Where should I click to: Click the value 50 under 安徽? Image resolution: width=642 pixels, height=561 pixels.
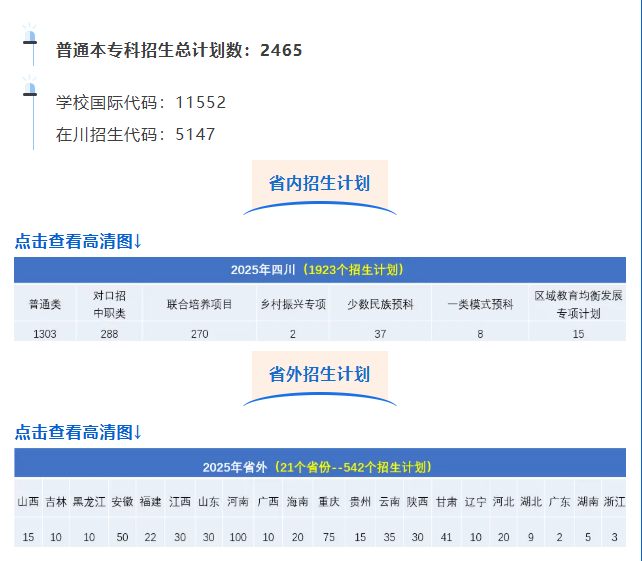pyautogui.click(x=122, y=537)
